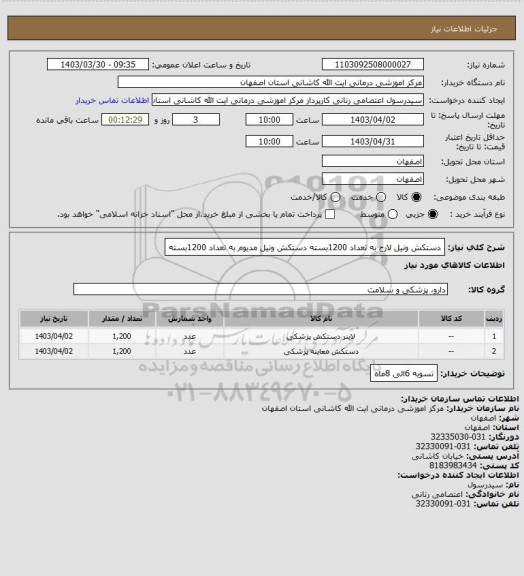
Task: Select the row item لاینر دستکش پزشکی
Action: pos(321,336)
